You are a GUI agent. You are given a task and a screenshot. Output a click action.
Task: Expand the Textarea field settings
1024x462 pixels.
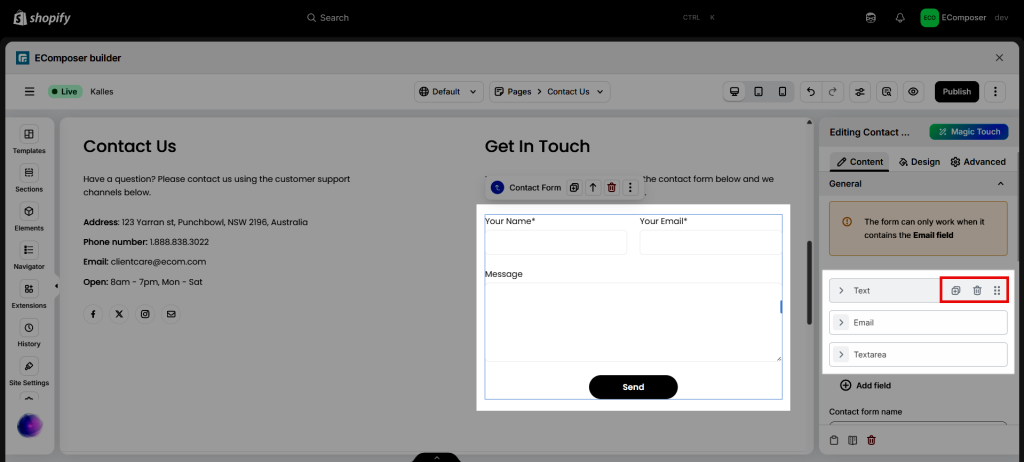click(841, 355)
